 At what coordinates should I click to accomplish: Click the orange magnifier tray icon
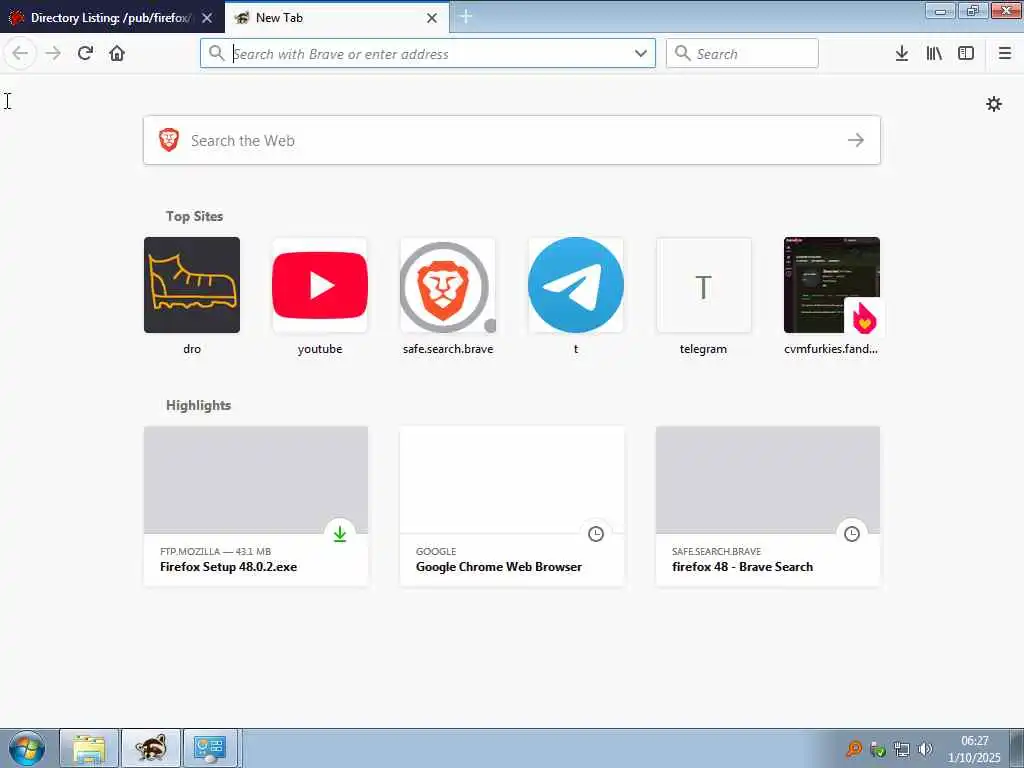[x=854, y=749]
